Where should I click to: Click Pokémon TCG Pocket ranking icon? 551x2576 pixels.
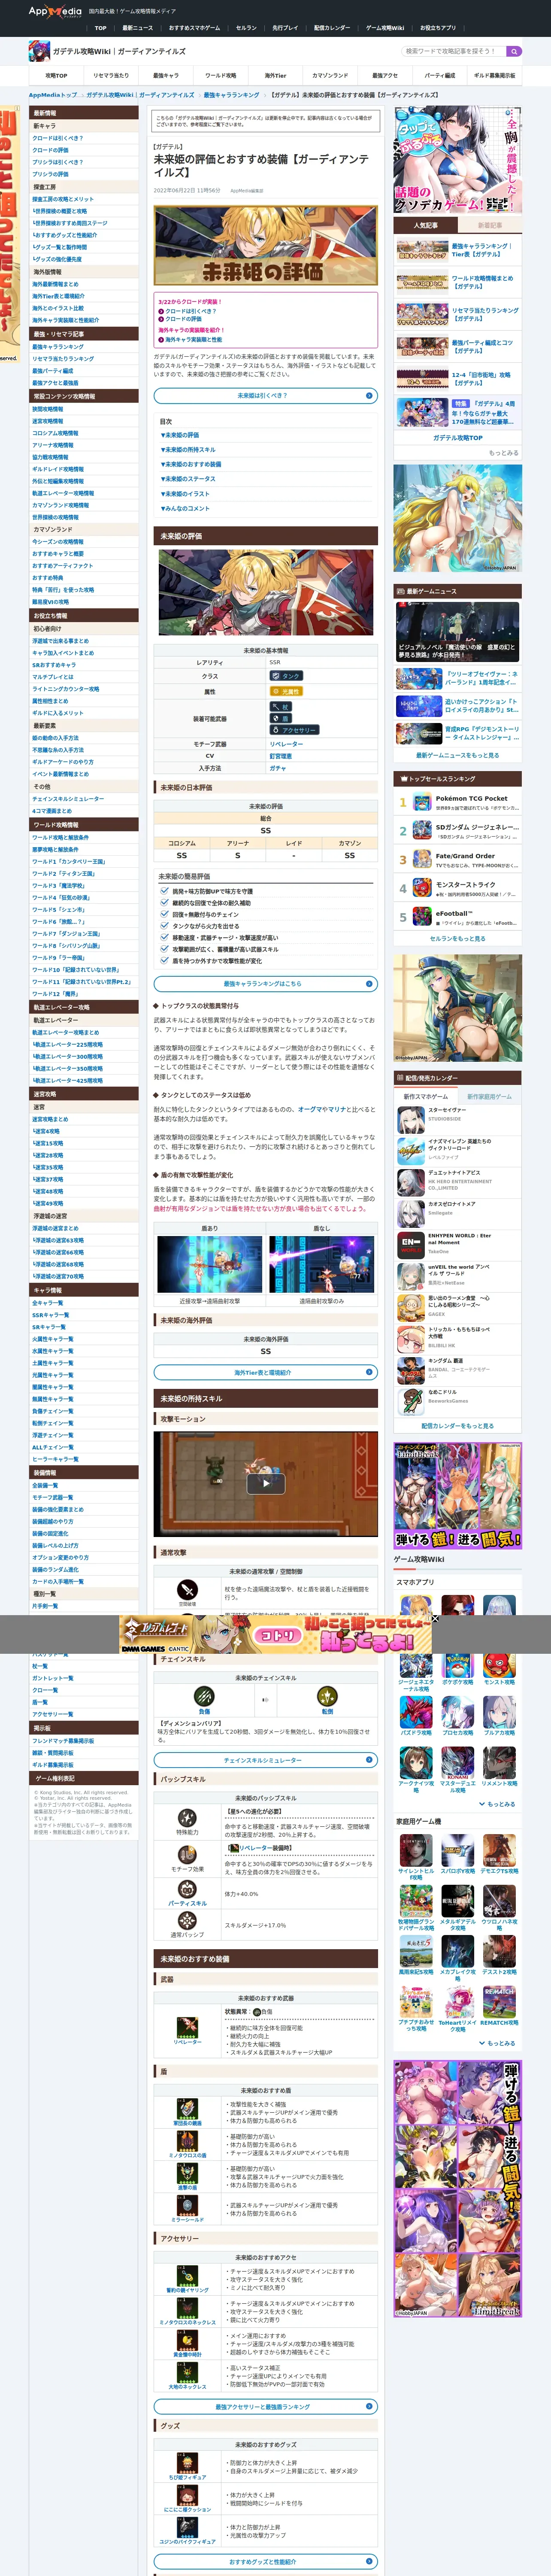422,802
